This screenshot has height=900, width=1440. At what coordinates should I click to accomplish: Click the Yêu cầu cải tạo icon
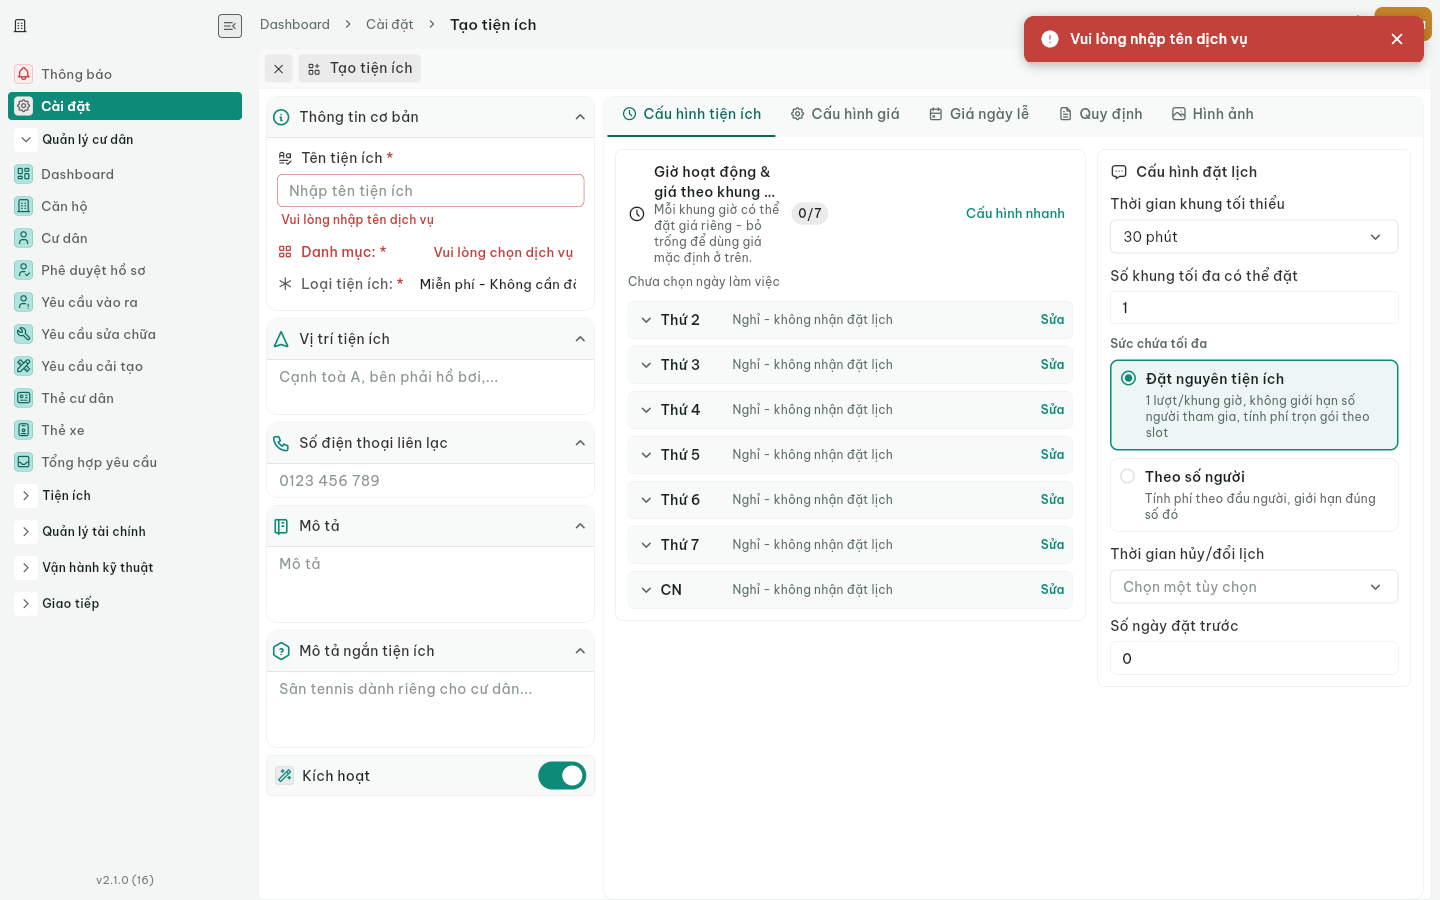[24, 366]
